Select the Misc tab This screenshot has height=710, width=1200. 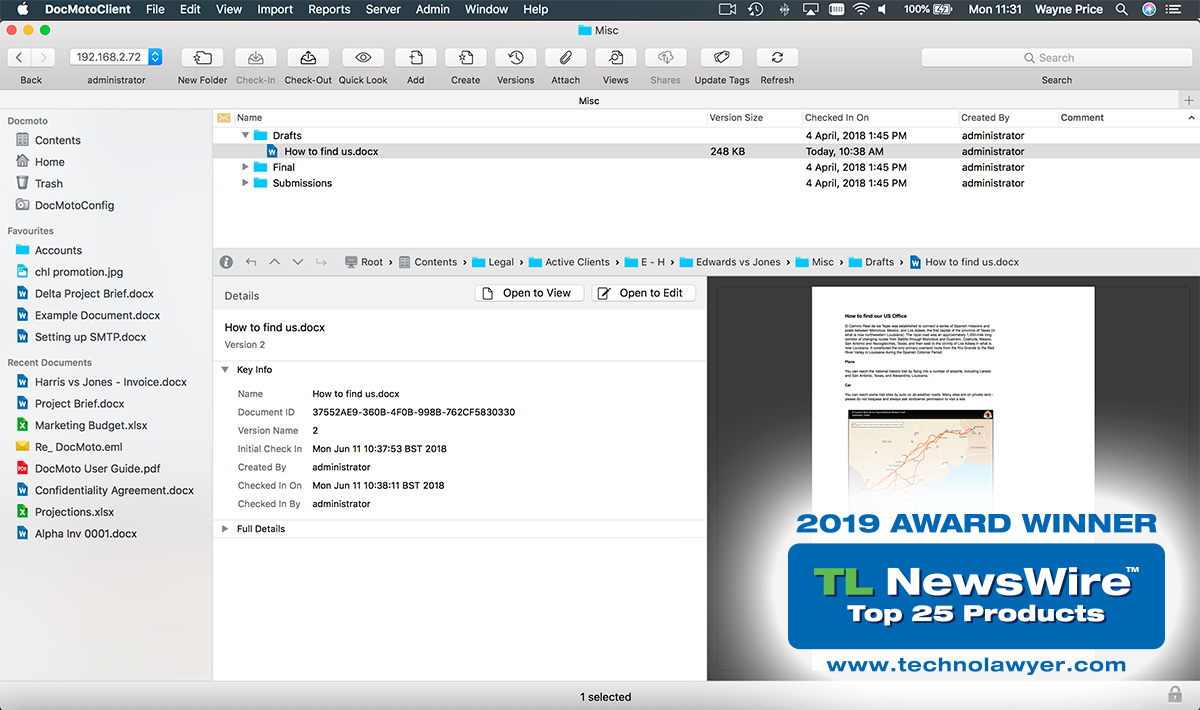589,101
